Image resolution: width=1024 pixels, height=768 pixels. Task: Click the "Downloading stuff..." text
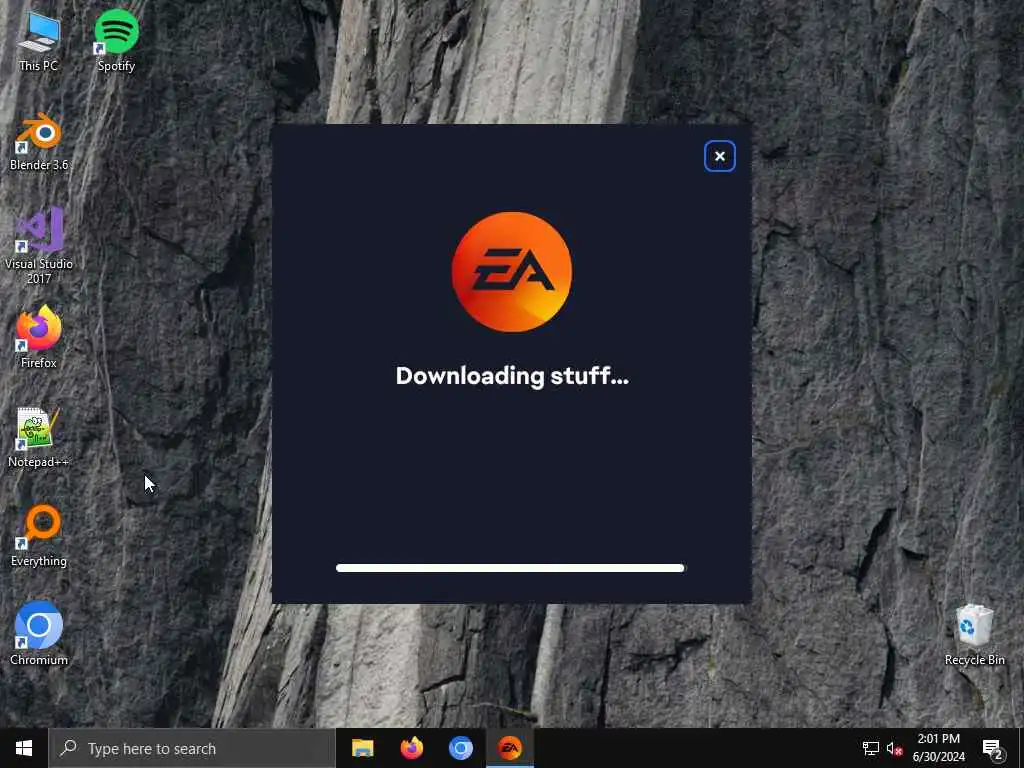(x=512, y=376)
